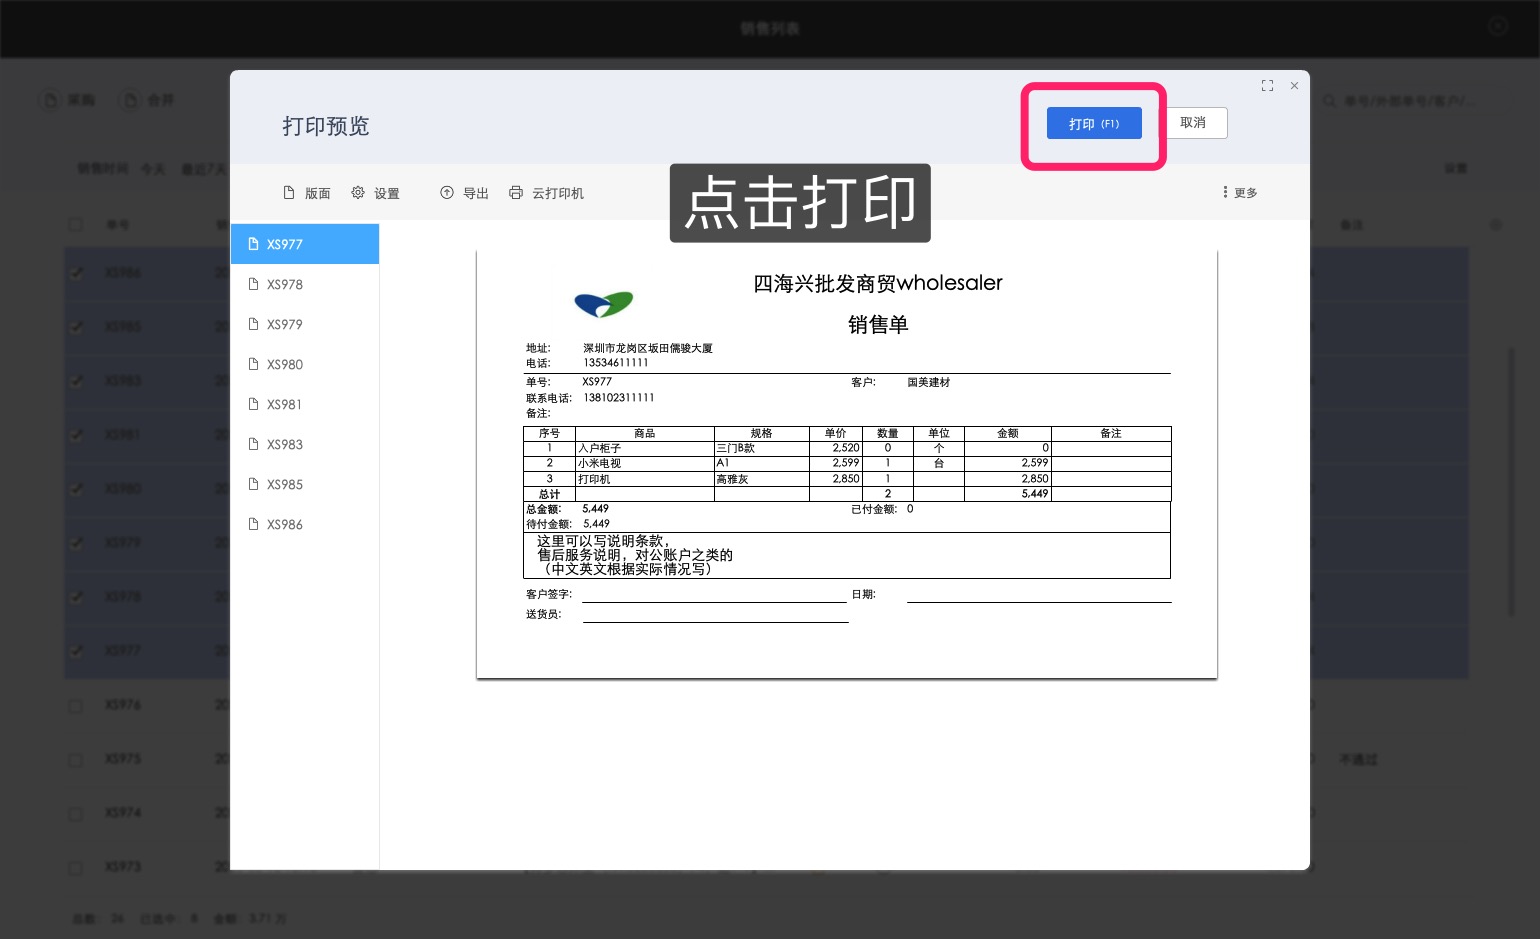1540x939 pixels.
Task: Click the 小米电视 product row cell
Action: (x=645, y=464)
